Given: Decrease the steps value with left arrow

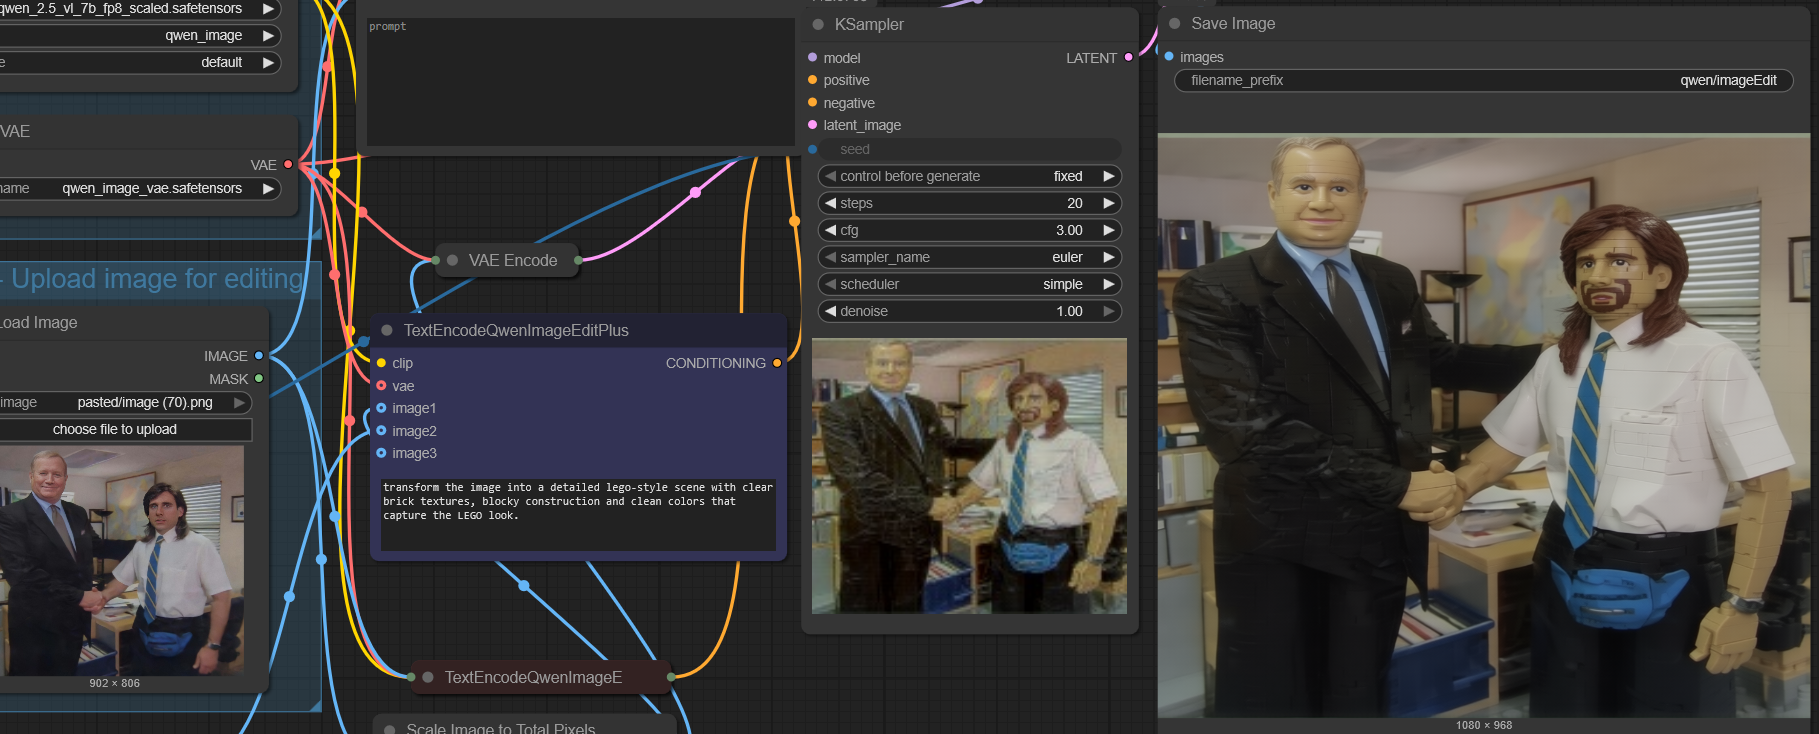Looking at the screenshot, I should click(830, 203).
